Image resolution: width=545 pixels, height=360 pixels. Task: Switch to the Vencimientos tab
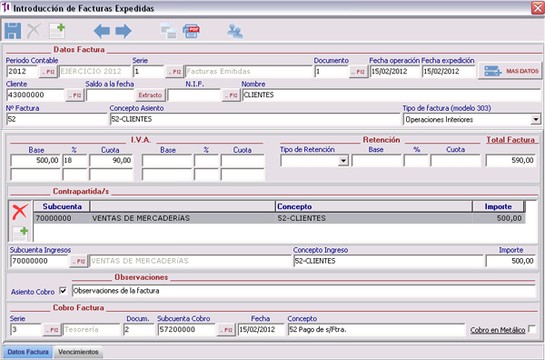(x=78, y=352)
